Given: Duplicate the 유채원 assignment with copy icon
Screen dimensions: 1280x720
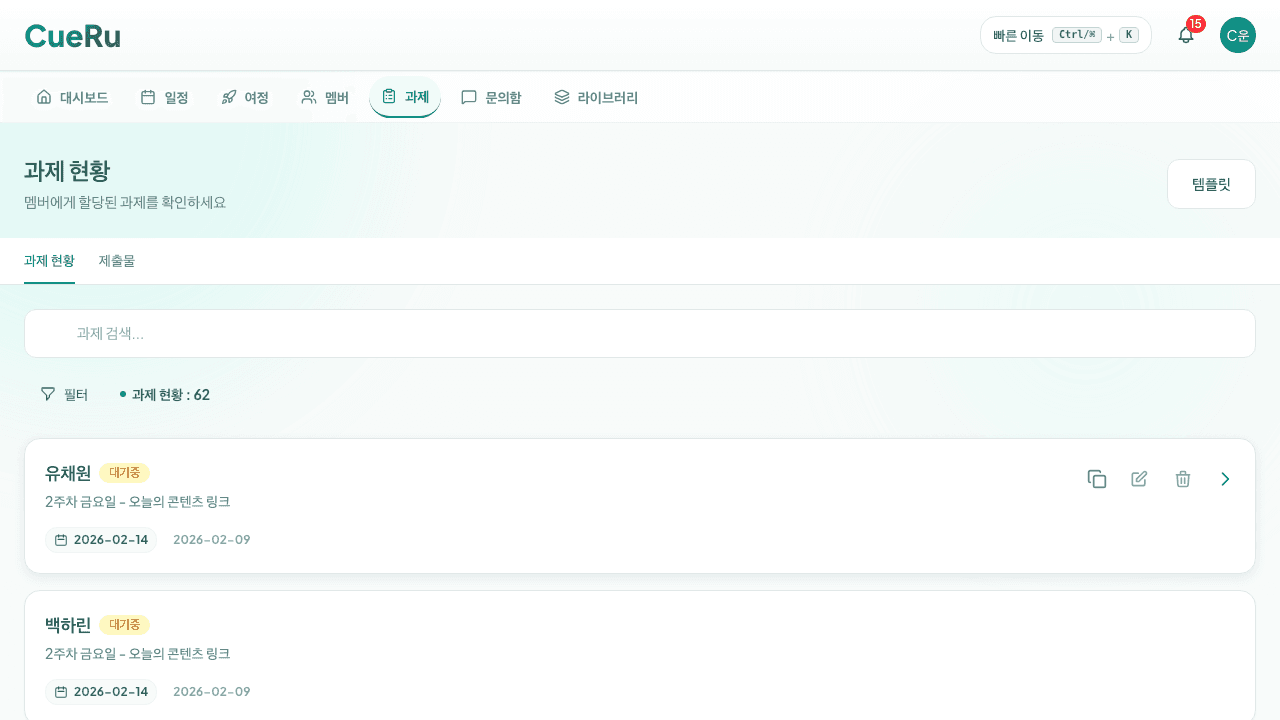Looking at the screenshot, I should coord(1097,479).
